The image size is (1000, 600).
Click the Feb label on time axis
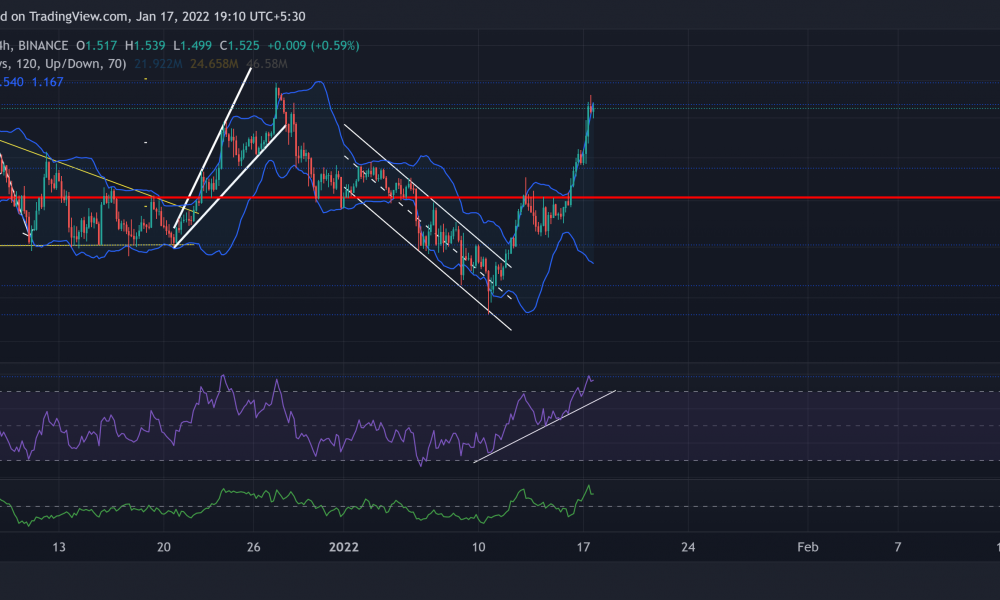(x=808, y=547)
